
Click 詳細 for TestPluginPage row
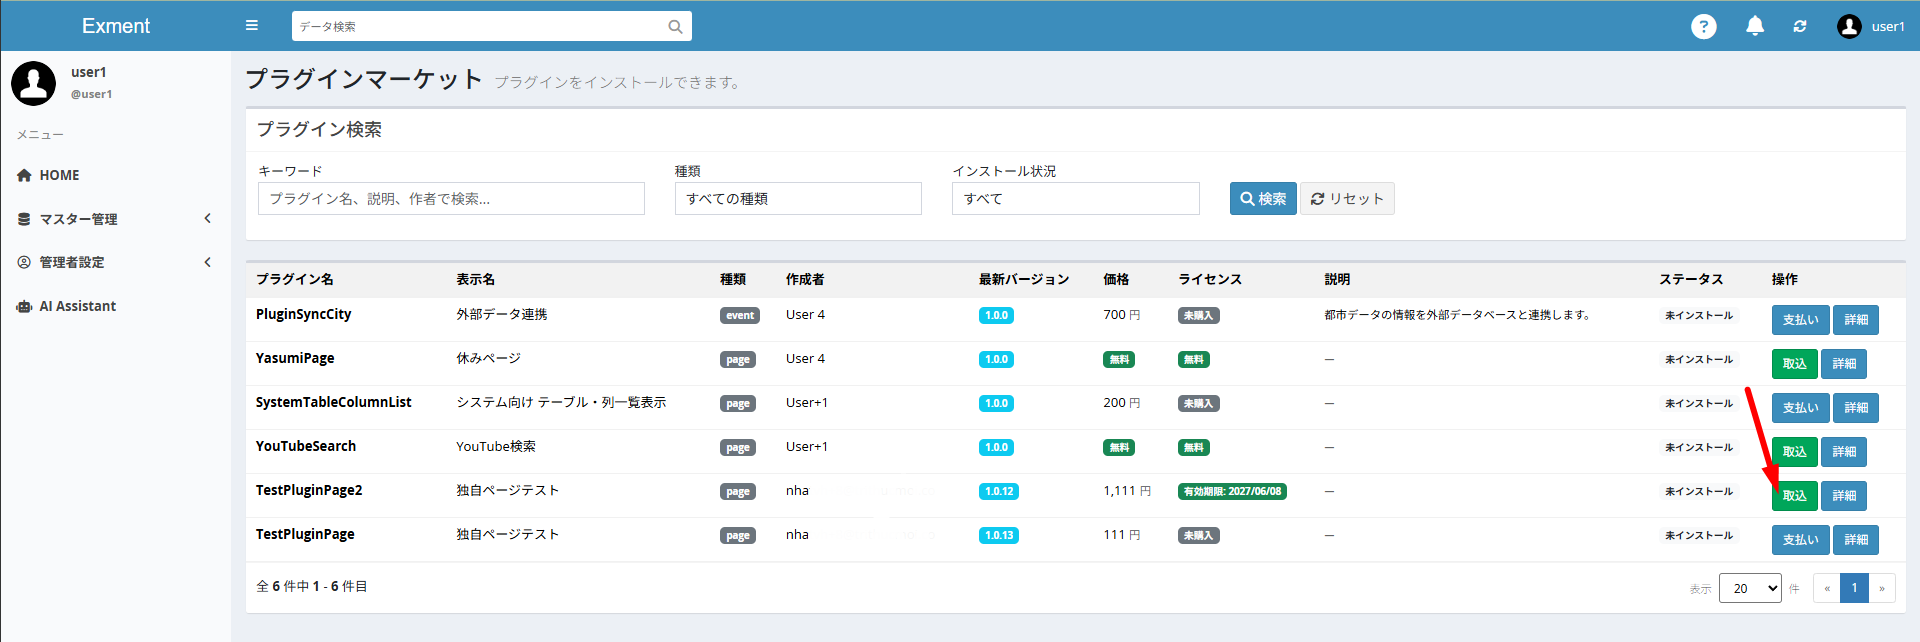1856,540
